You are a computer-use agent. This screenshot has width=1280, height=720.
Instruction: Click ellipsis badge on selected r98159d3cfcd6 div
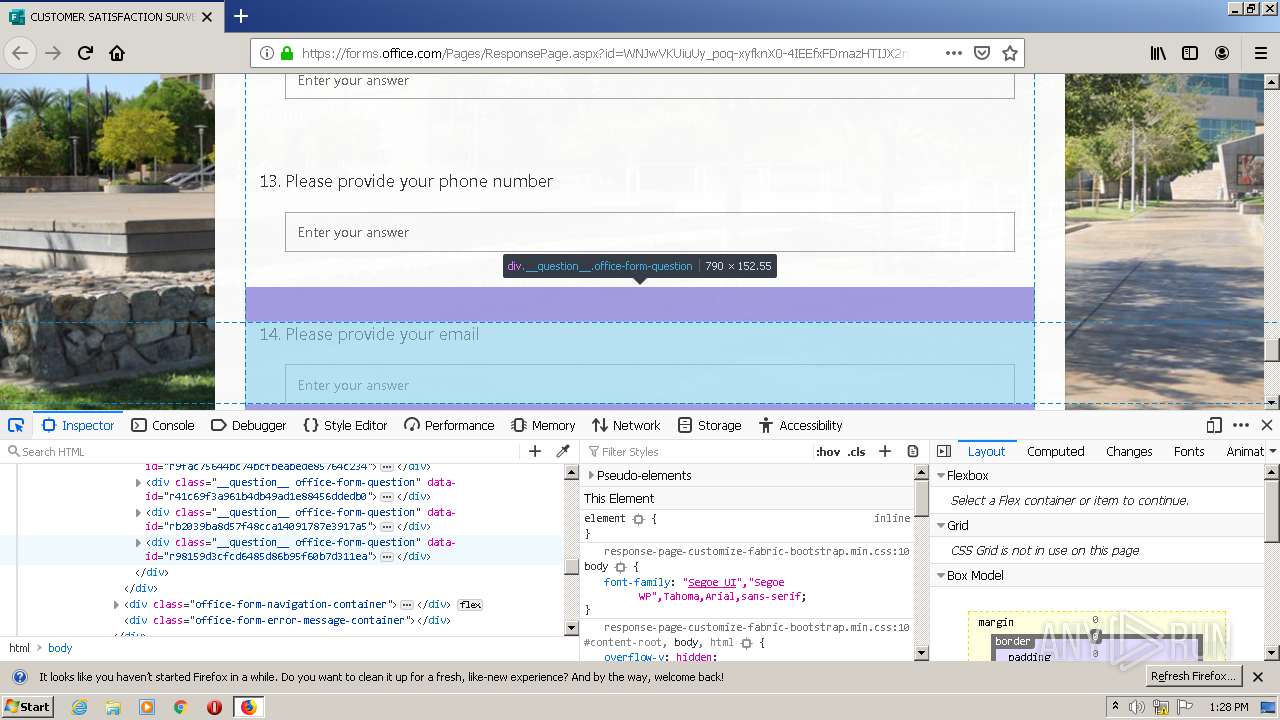point(386,557)
